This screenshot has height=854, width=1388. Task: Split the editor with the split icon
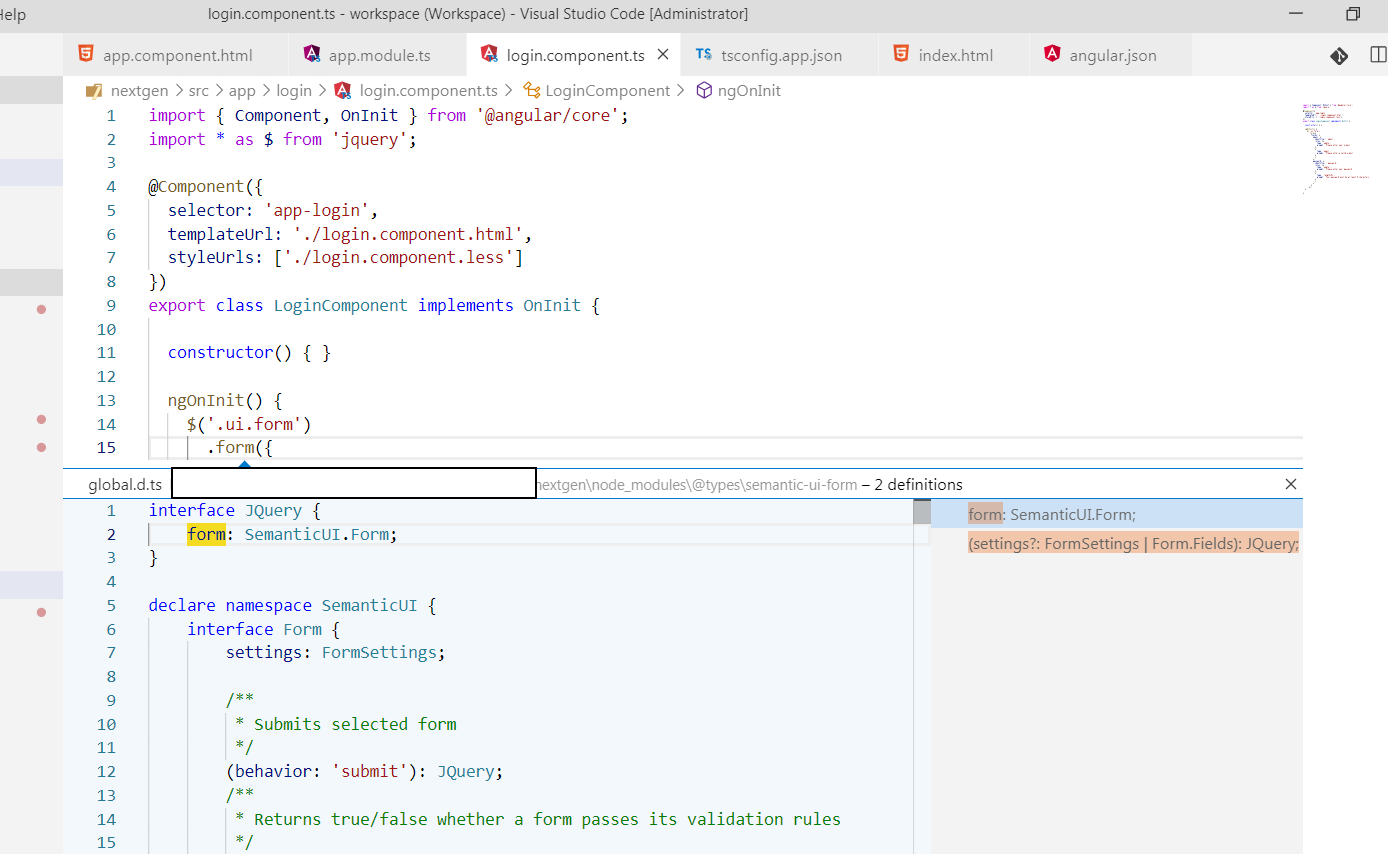click(x=1378, y=56)
